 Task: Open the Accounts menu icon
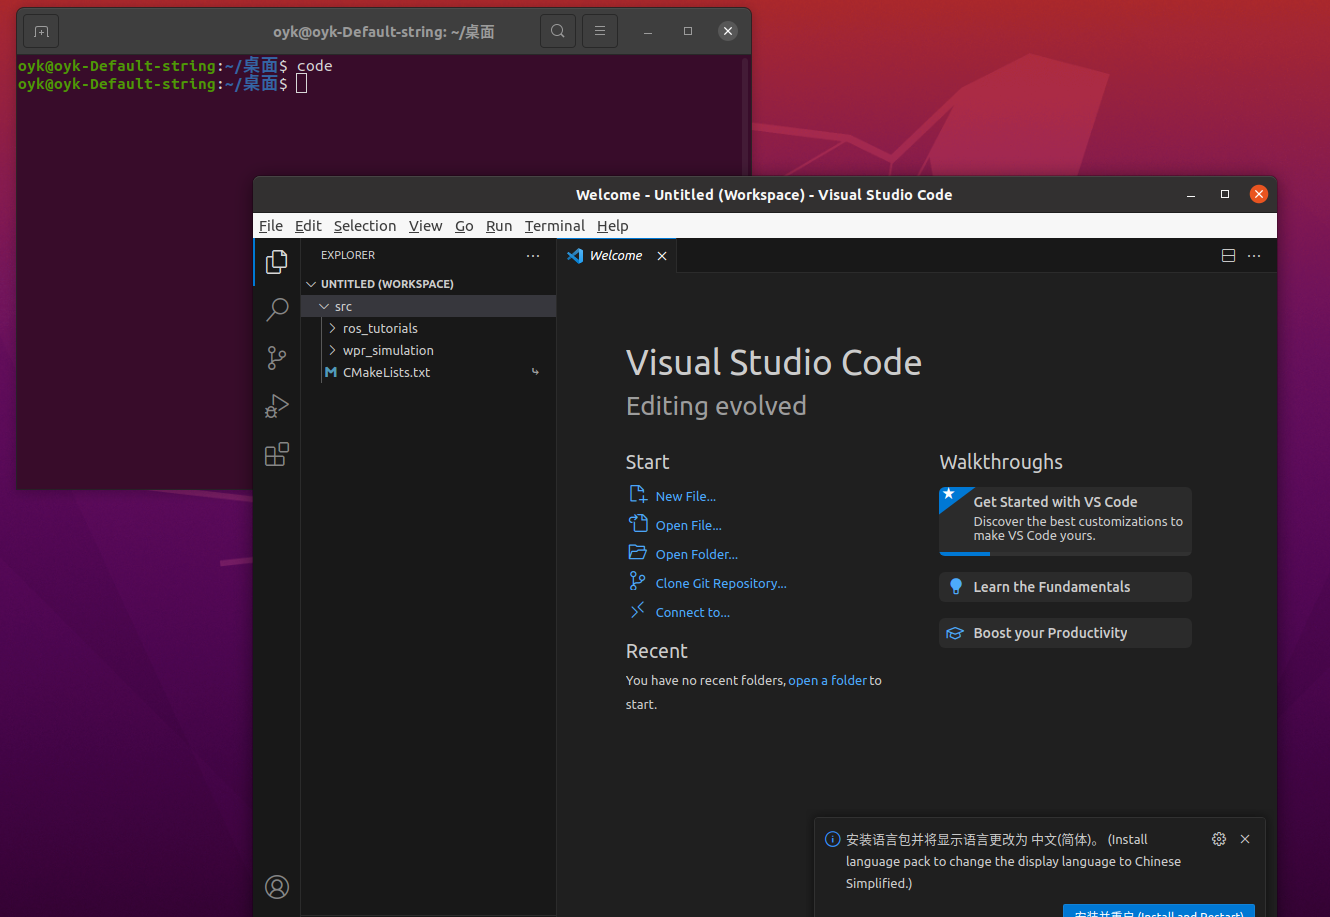coord(277,887)
